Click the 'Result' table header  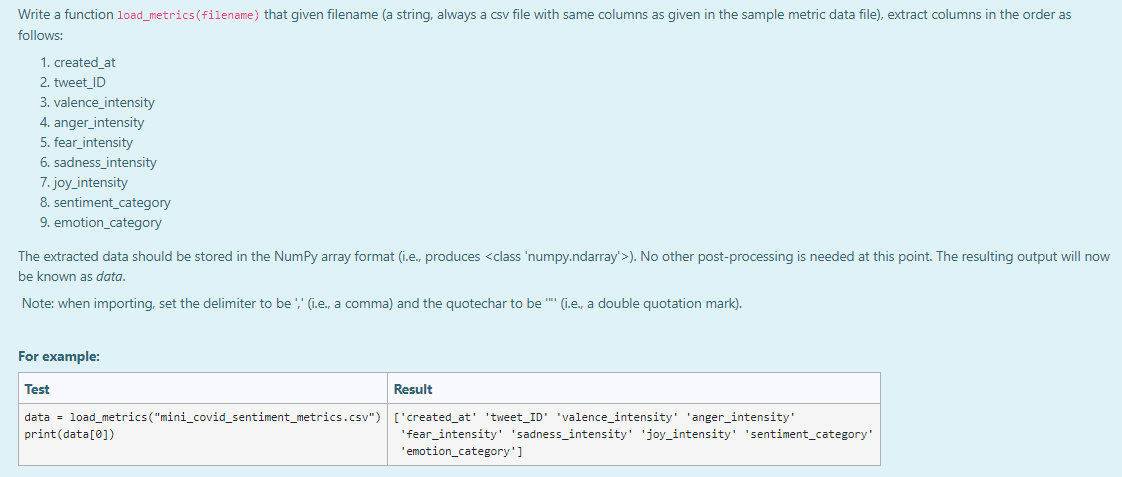pos(634,388)
